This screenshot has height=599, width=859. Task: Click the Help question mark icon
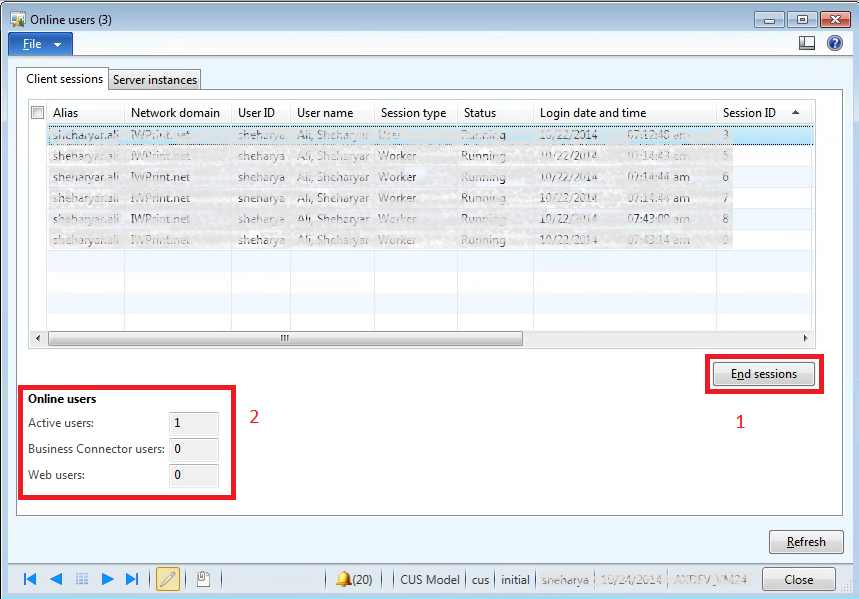(835, 43)
